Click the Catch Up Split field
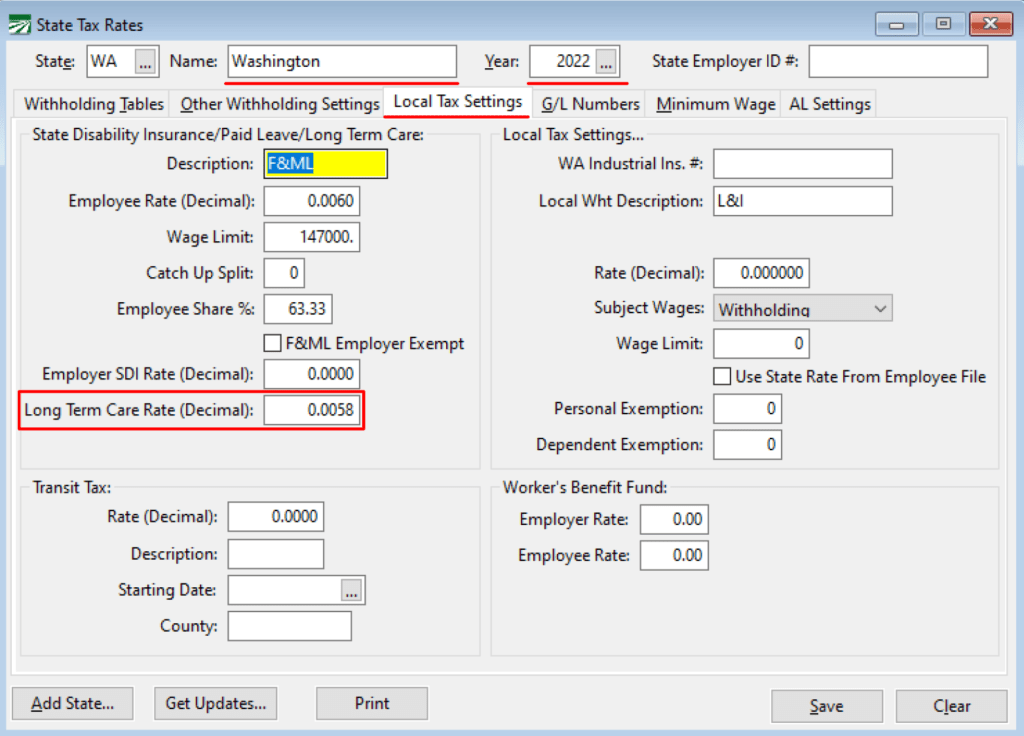 coord(284,273)
